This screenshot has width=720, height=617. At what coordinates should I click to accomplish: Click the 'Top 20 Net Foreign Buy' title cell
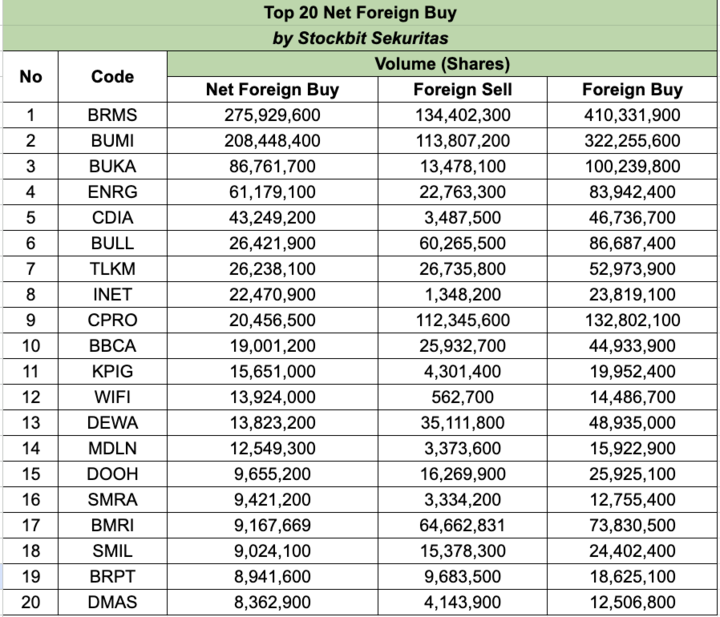click(x=360, y=14)
